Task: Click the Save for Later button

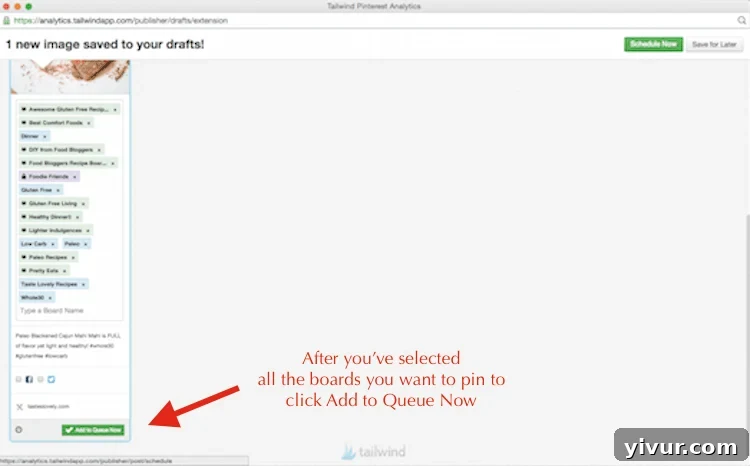Action: point(714,44)
